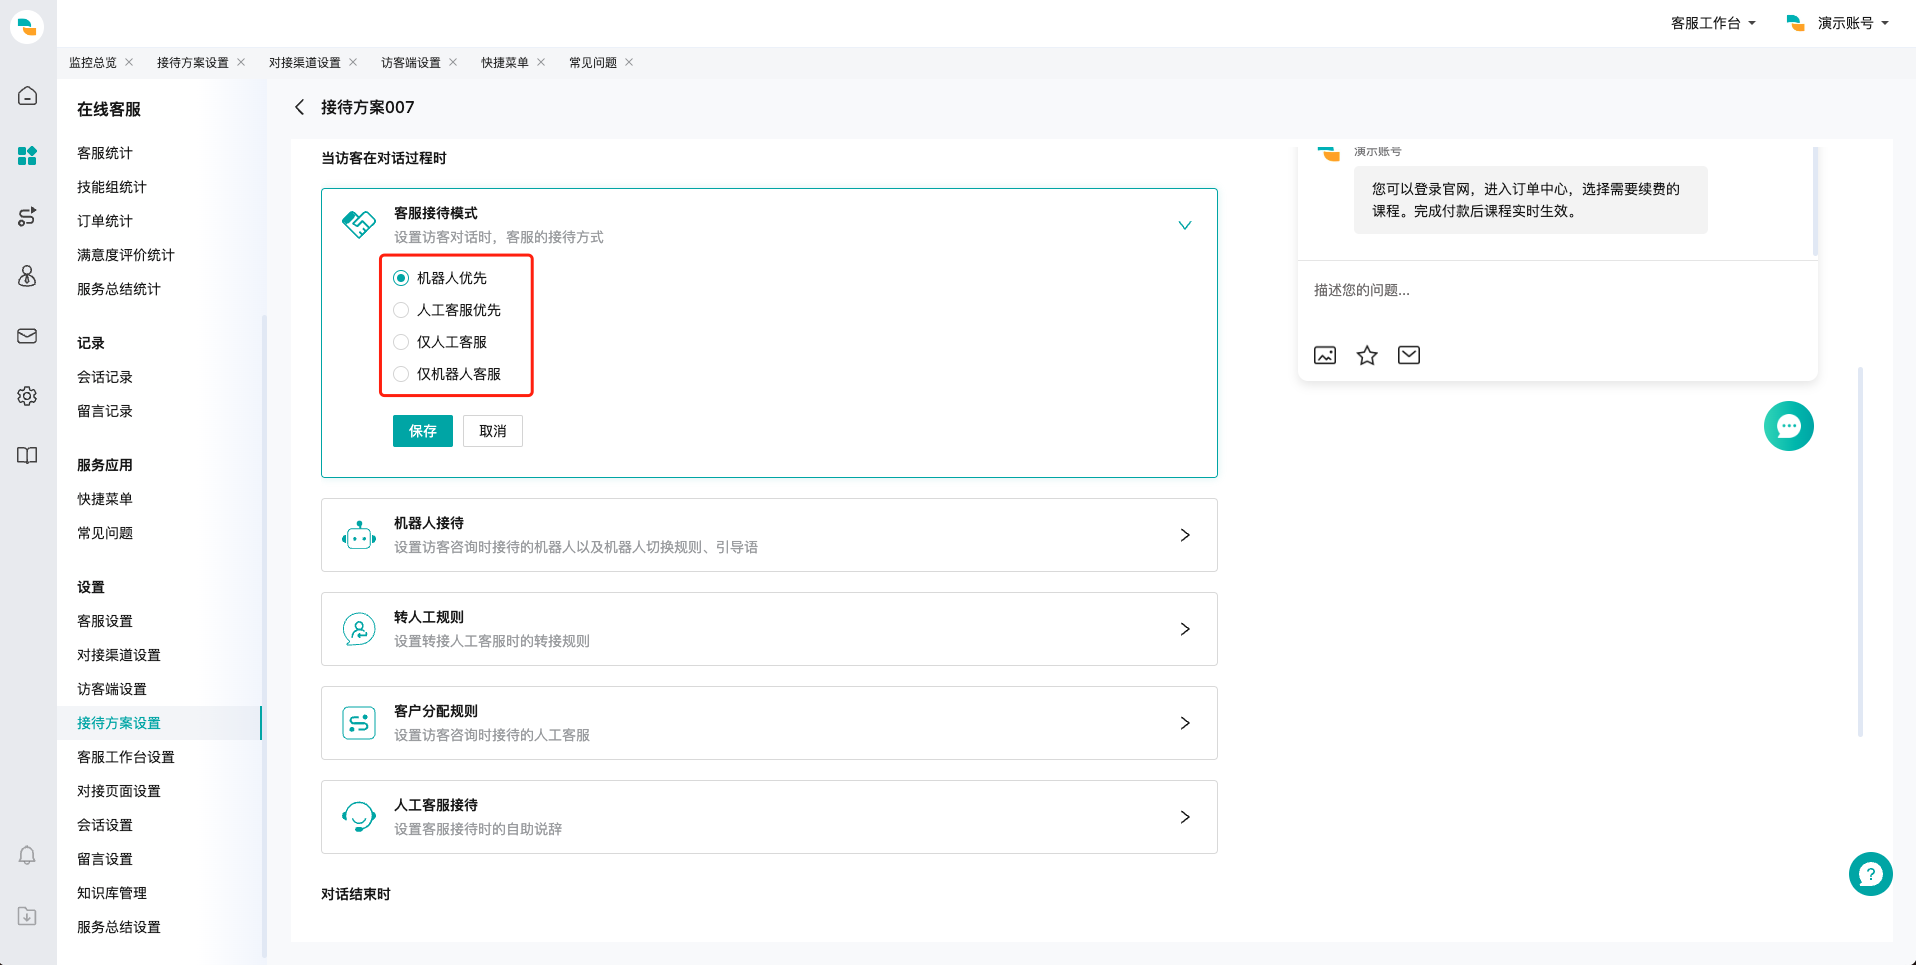
Task: Open the download box icon in rail
Action: pyautogui.click(x=27, y=916)
